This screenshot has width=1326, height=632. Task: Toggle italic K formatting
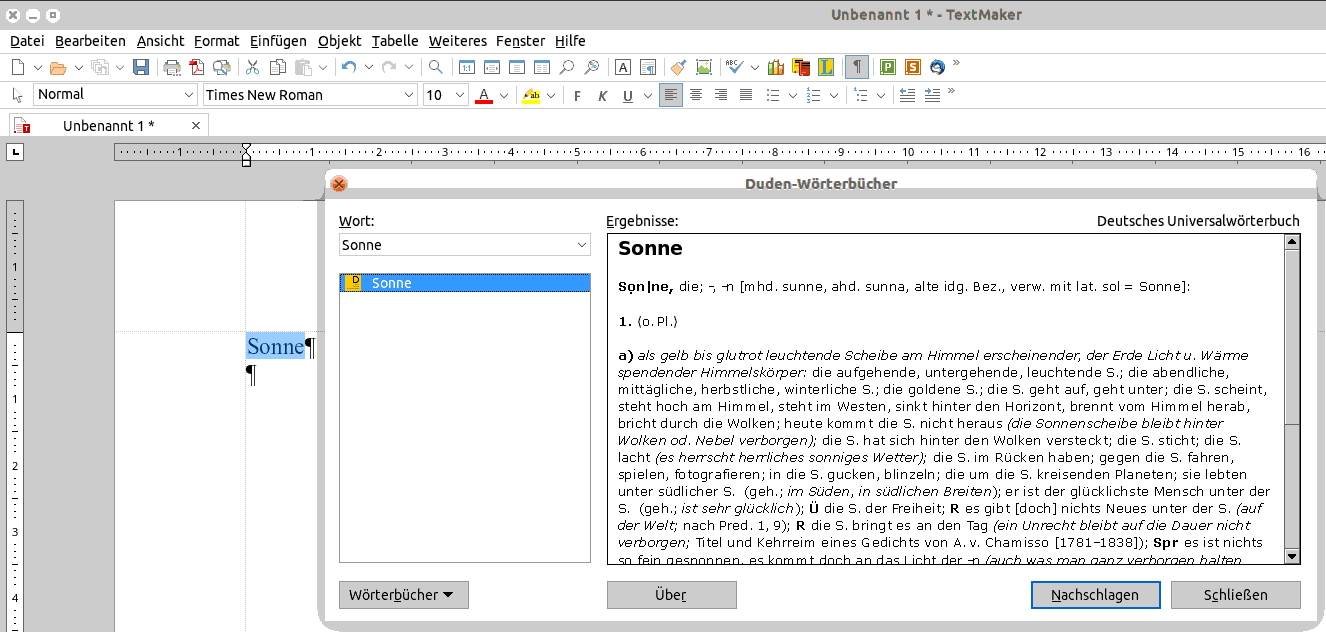(602, 96)
